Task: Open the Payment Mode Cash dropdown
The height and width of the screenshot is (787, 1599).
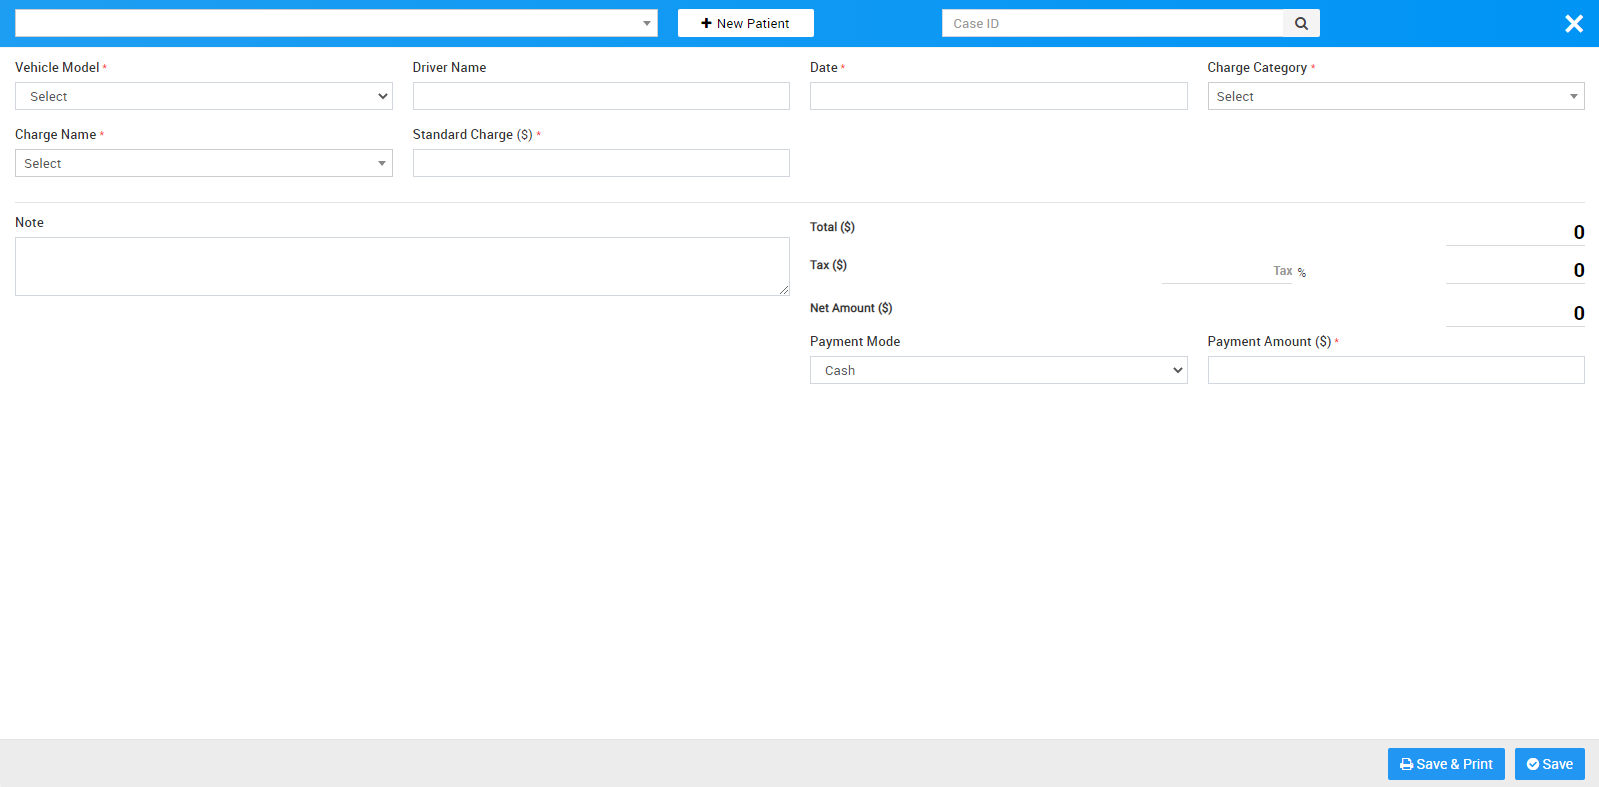Action: pyautogui.click(x=998, y=371)
